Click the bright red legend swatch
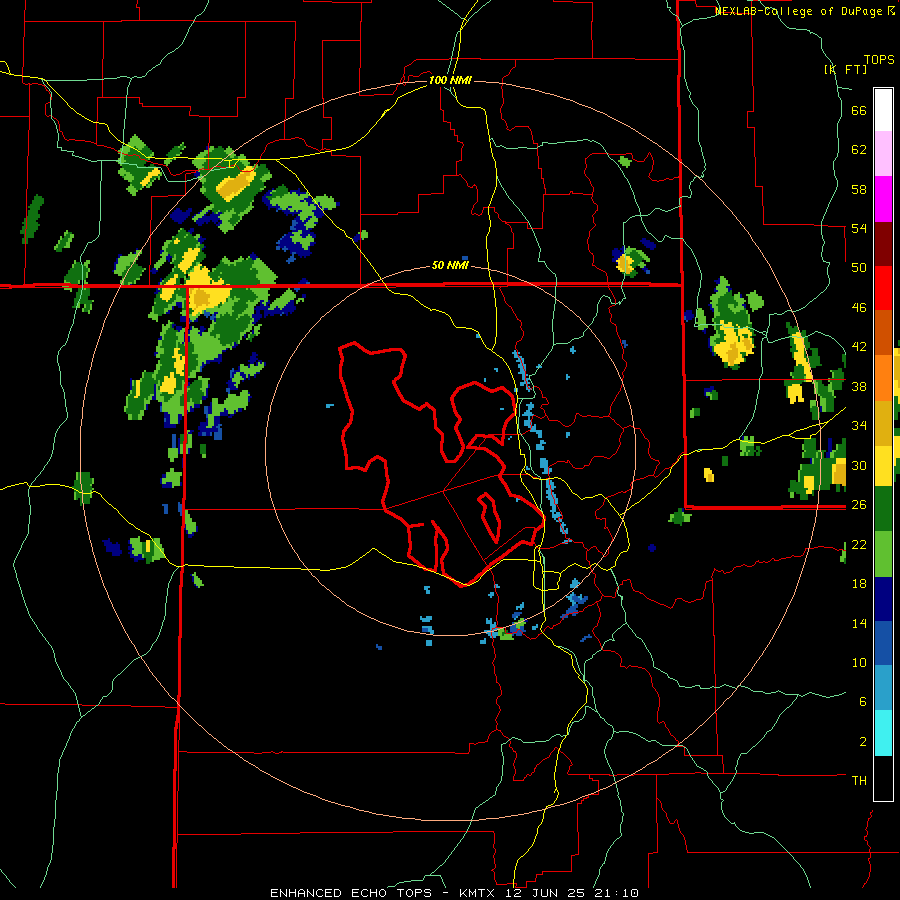The width and height of the screenshot is (900, 900). [883, 288]
